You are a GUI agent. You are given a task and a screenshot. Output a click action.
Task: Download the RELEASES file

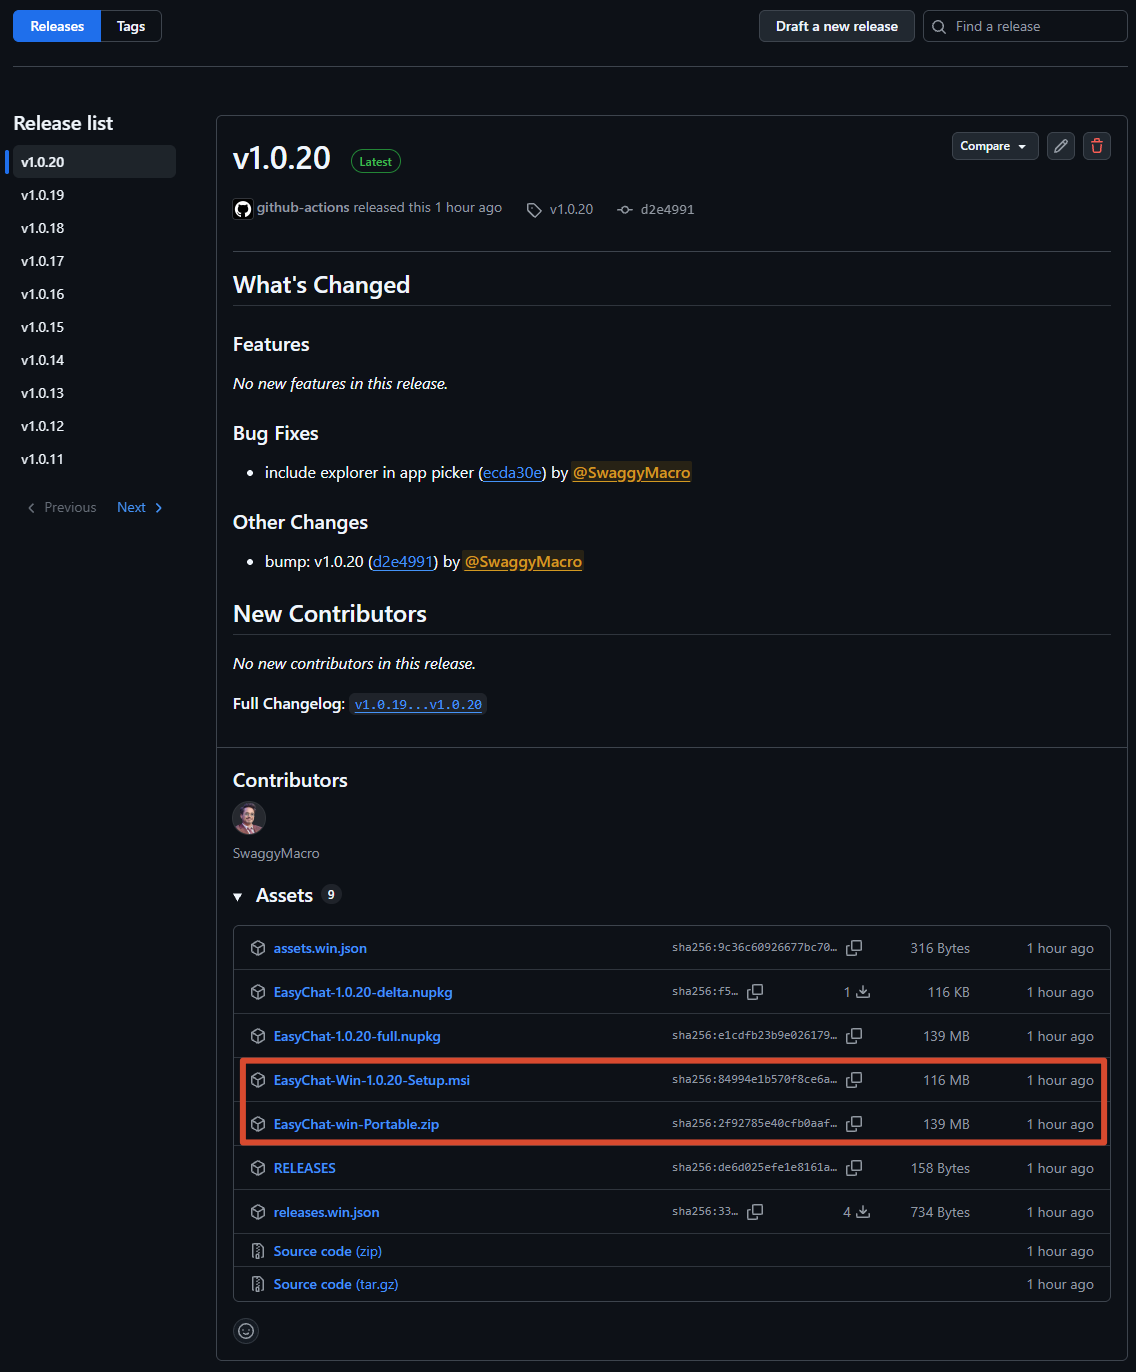[x=305, y=1168]
